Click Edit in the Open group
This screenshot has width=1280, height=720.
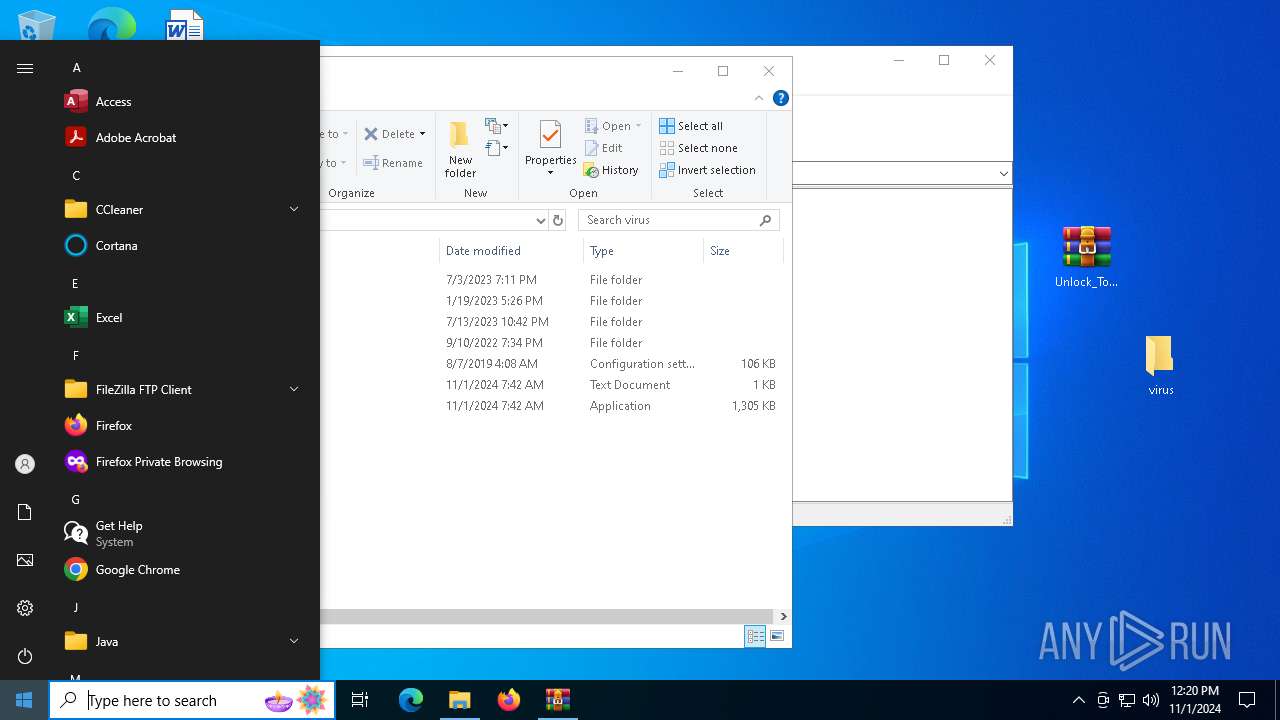click(x=603, y=148)
